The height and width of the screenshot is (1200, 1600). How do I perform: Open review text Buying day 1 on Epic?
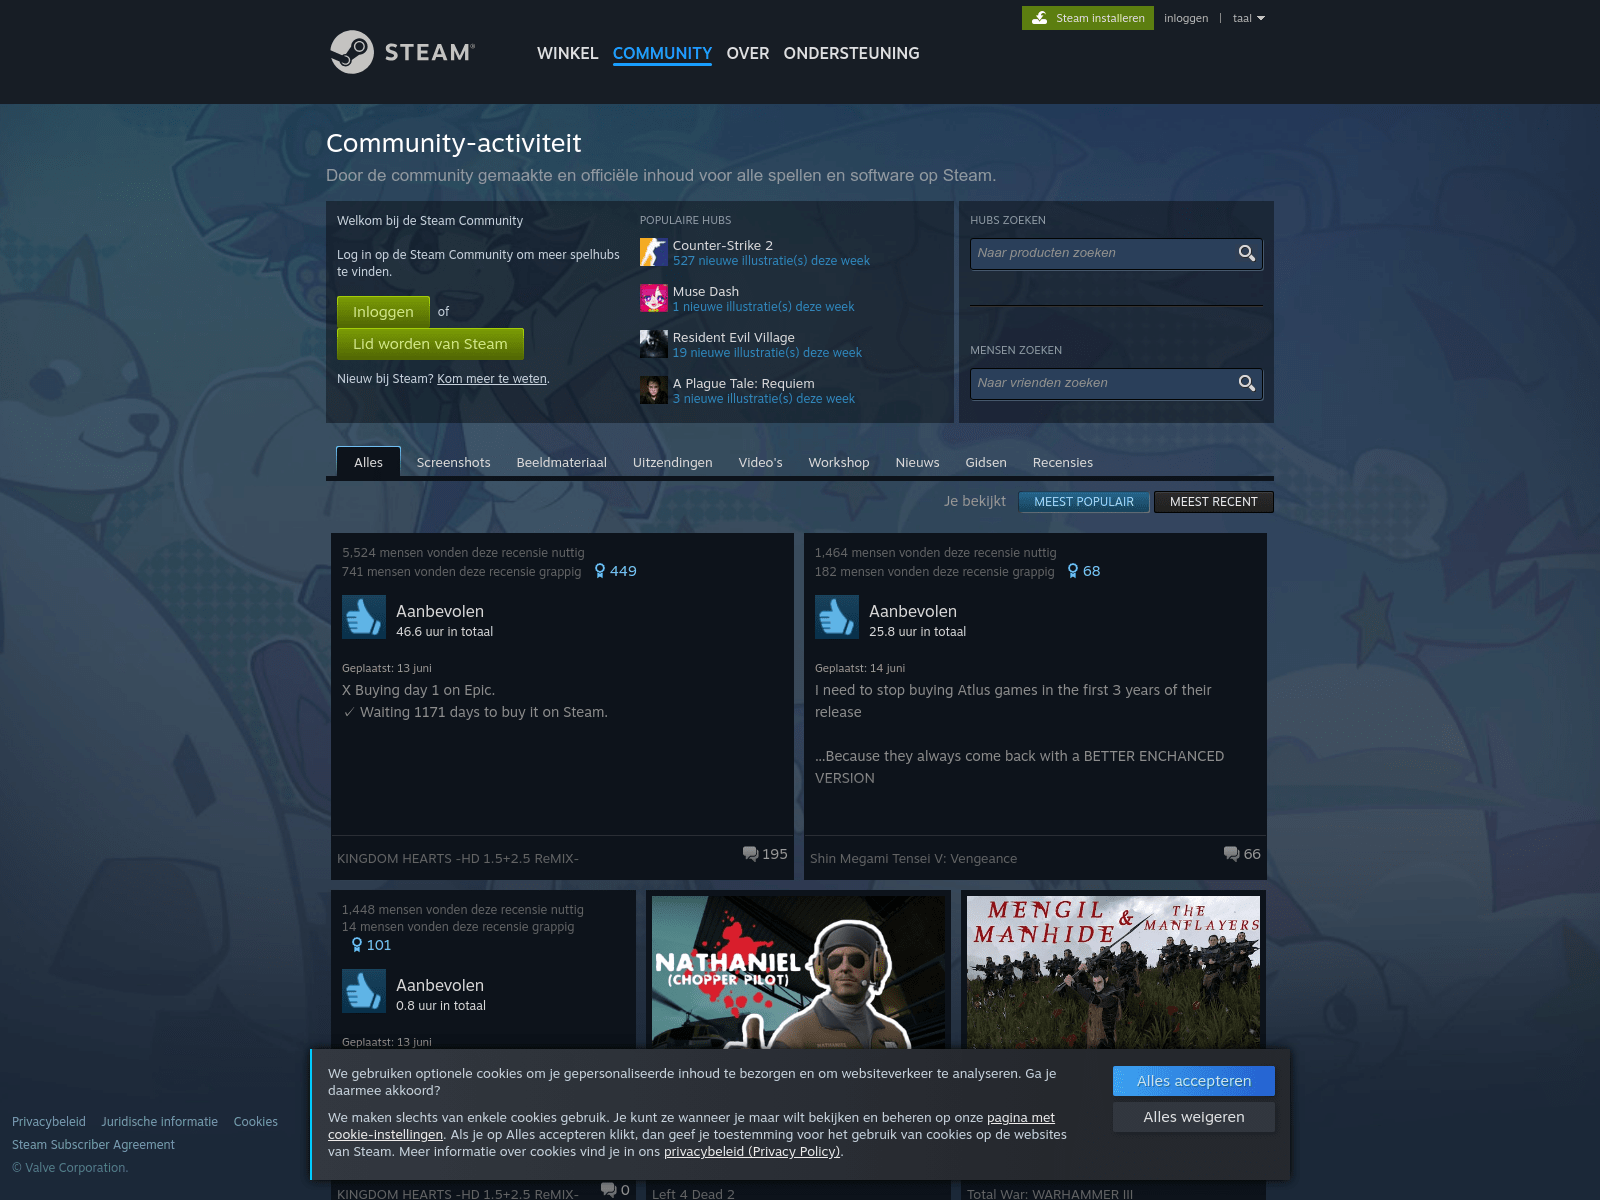[475, 701]
